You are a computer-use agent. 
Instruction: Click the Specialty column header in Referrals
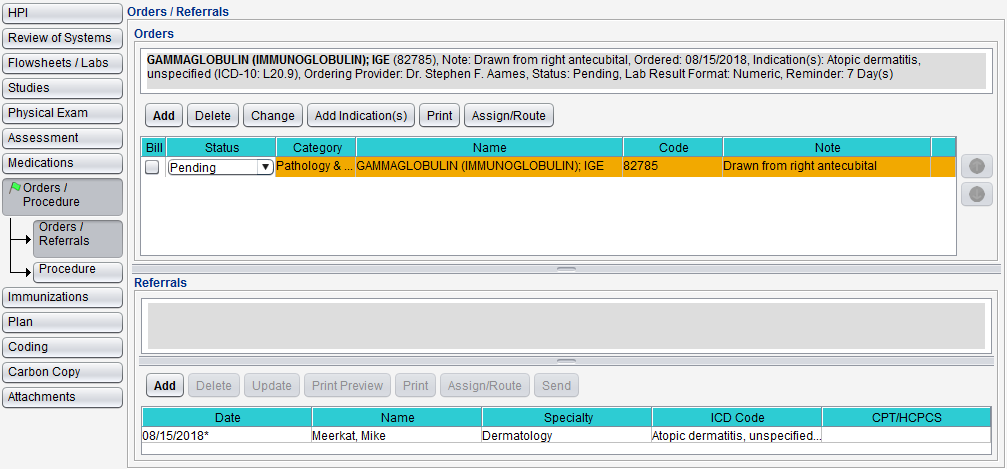tap(567, 417)
